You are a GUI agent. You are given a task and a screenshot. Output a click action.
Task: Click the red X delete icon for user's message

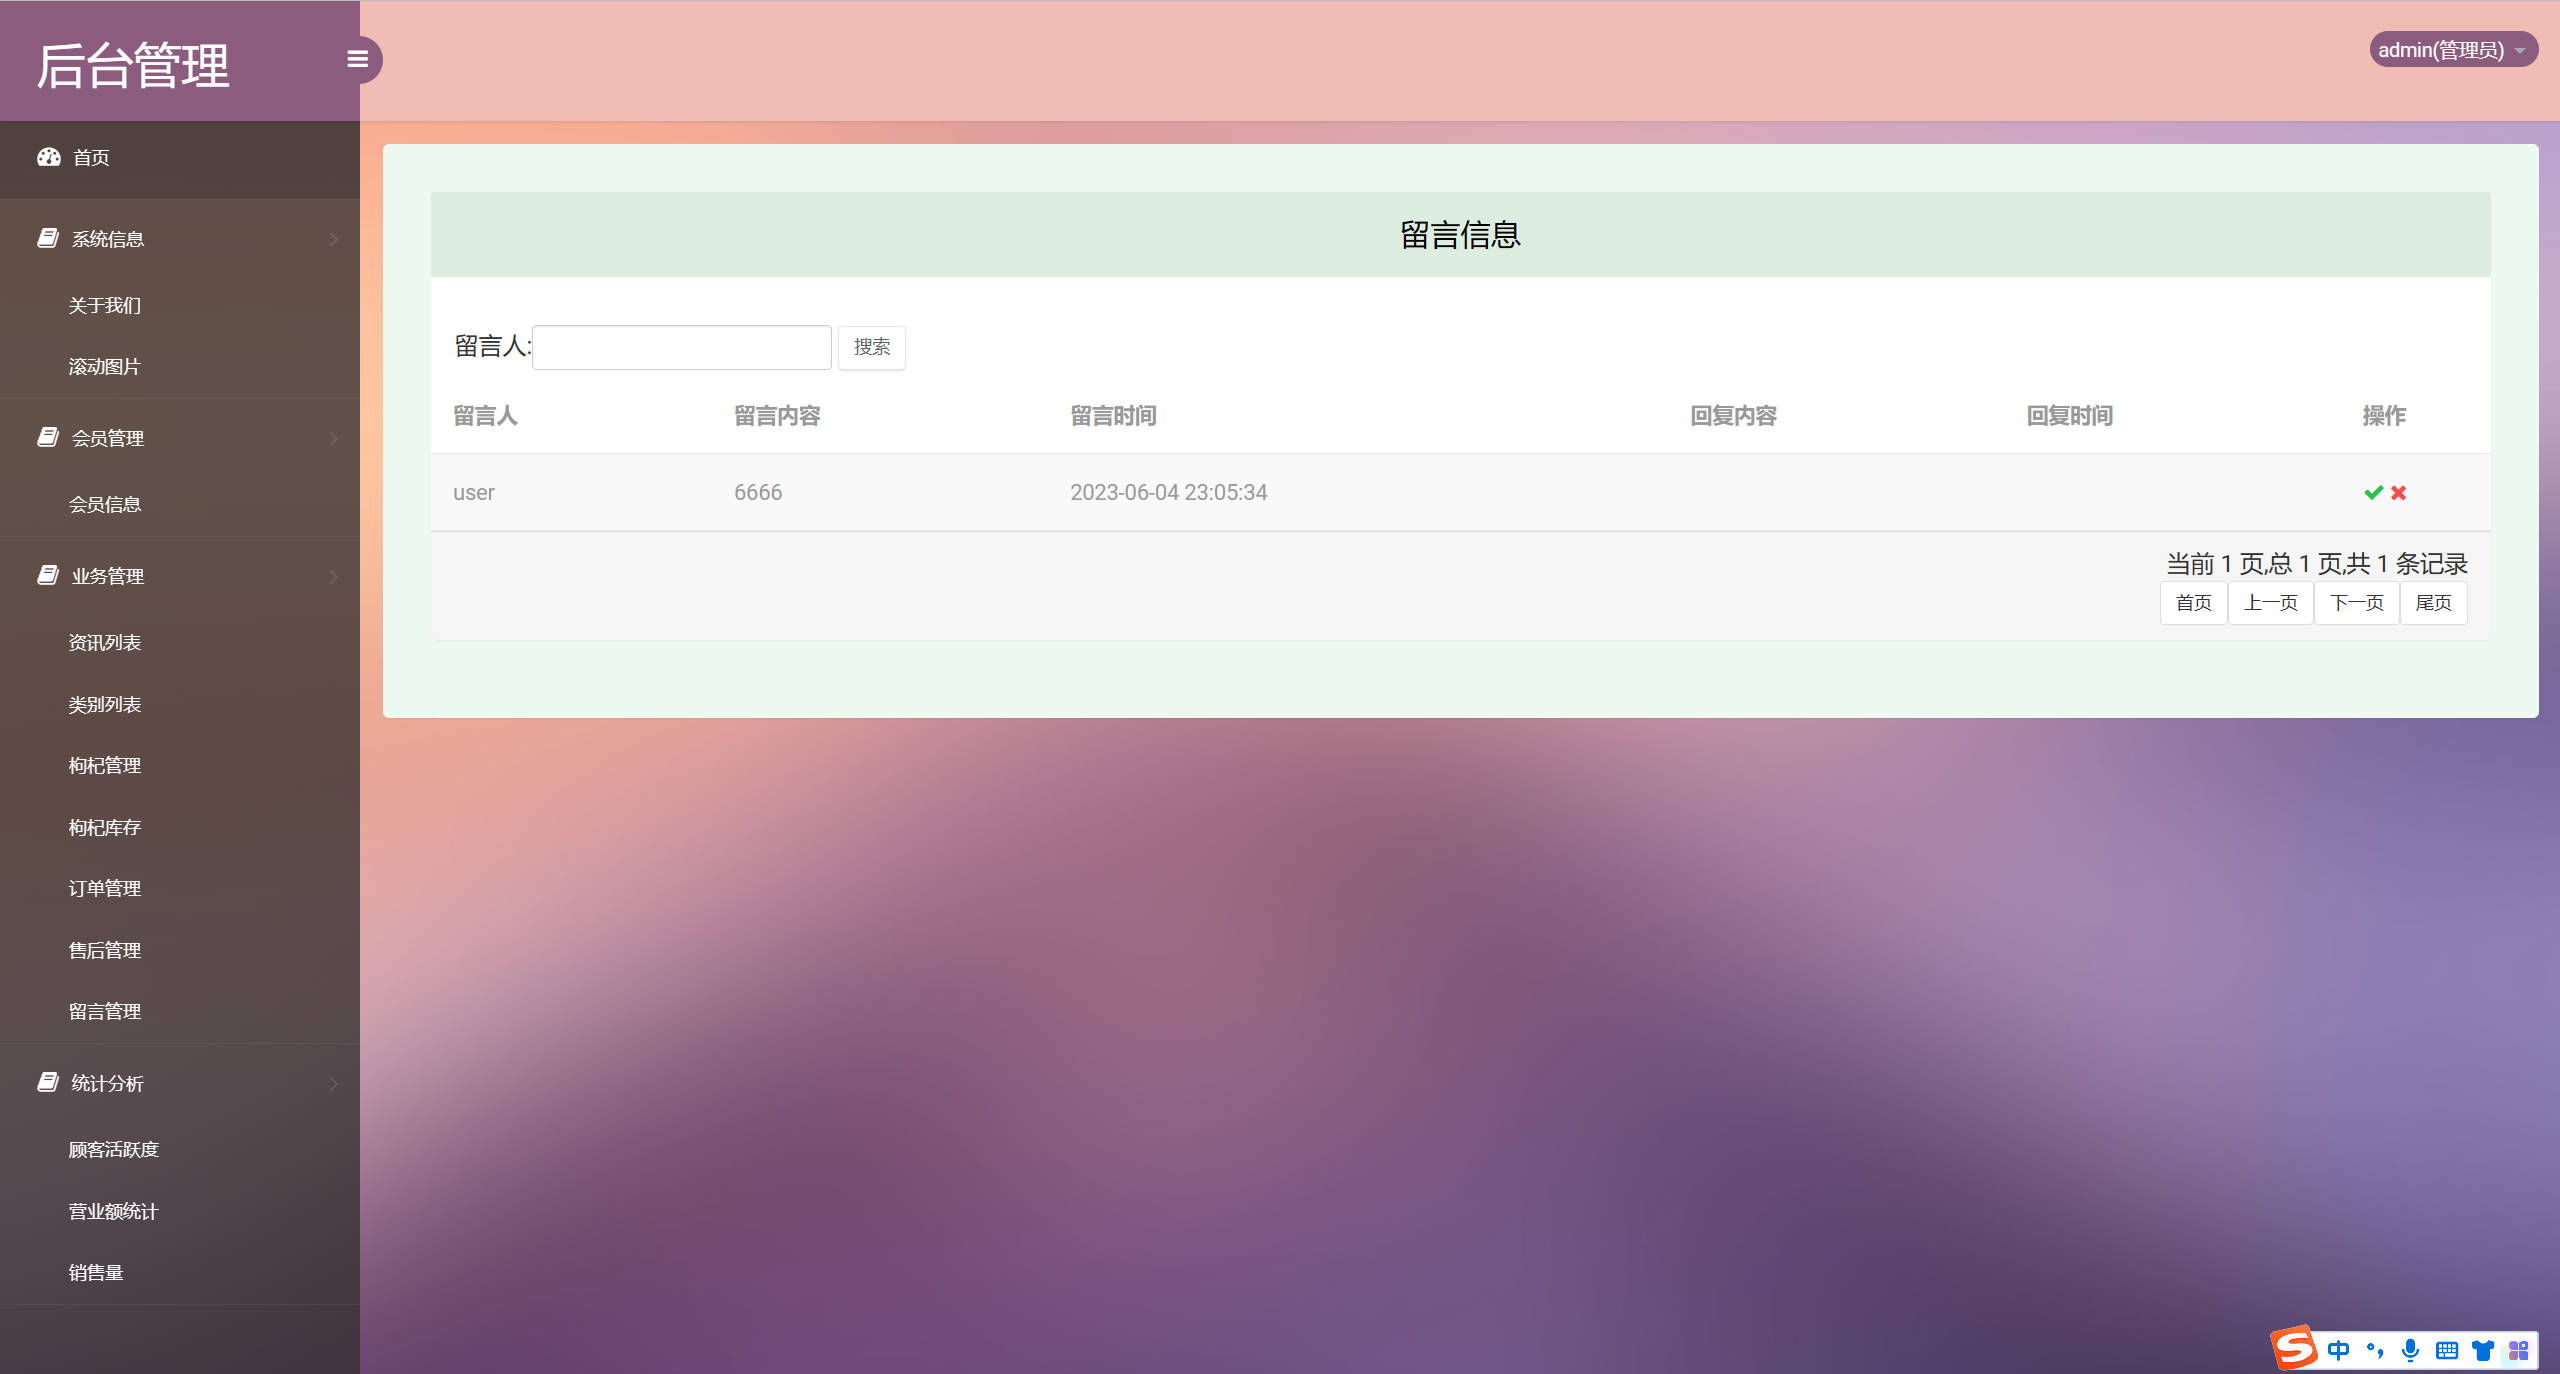coord(2398,492)
